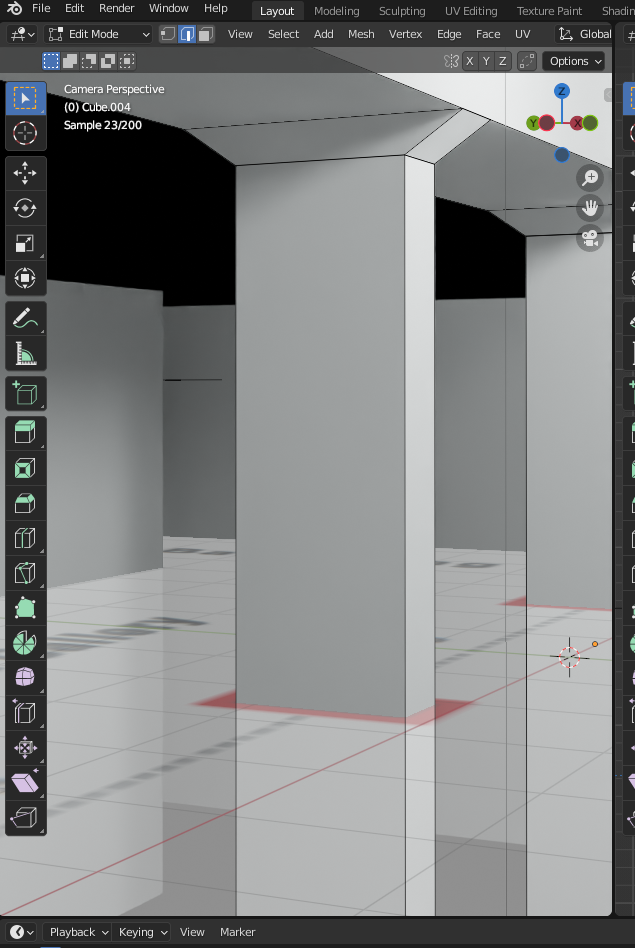Switch to the Texture Paint workspace tab
635x948 pixels.
pyautogui.click(x=549, y=11)
